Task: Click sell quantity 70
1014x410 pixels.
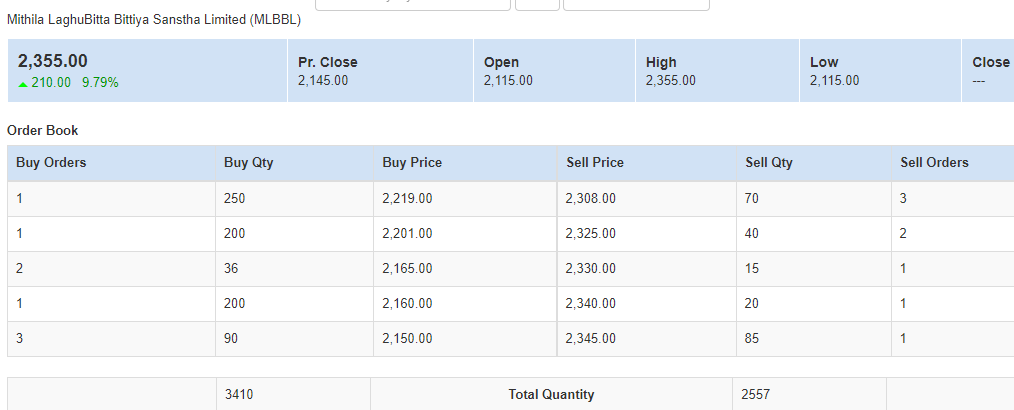Action: coord(752,199)
